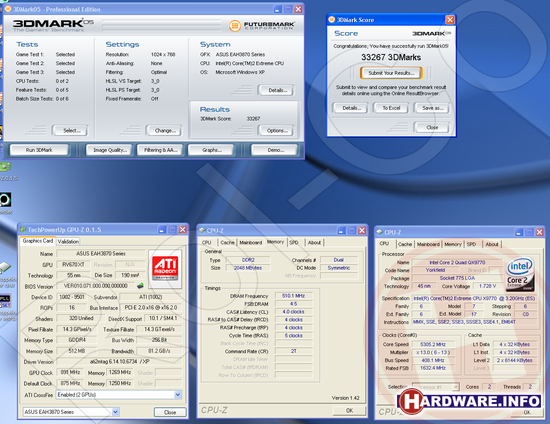
Task: Click Resolution value 1024 x 768
Action: coord(163,54)
